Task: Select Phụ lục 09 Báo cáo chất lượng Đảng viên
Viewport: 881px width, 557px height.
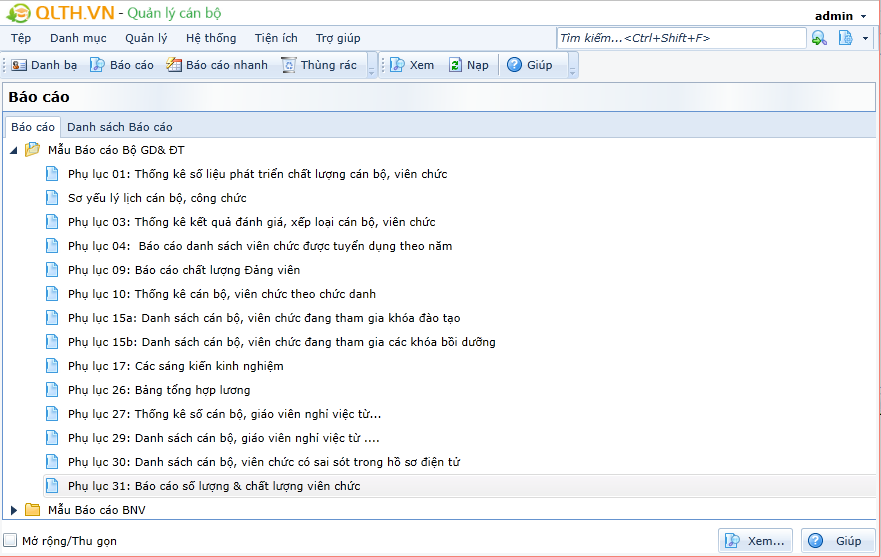Action: click(x=184, y=270)
